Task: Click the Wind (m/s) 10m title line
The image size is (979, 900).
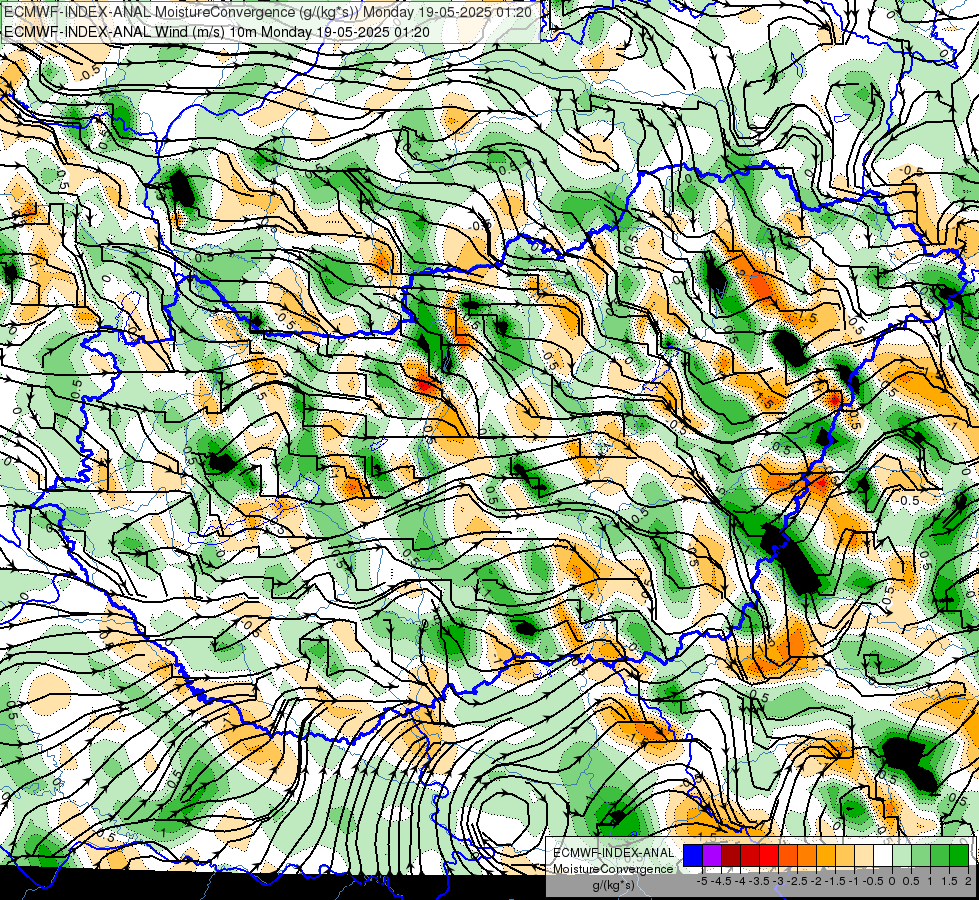Action: coord(217,31)
